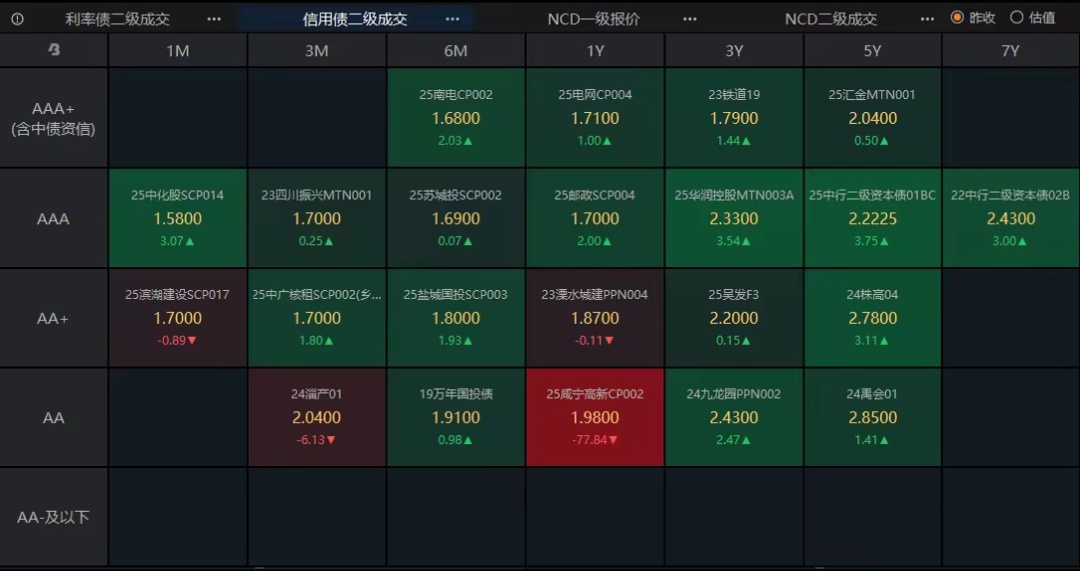
Task: Switch to the NCD一级报价 tab
Action: coord(593,19)
